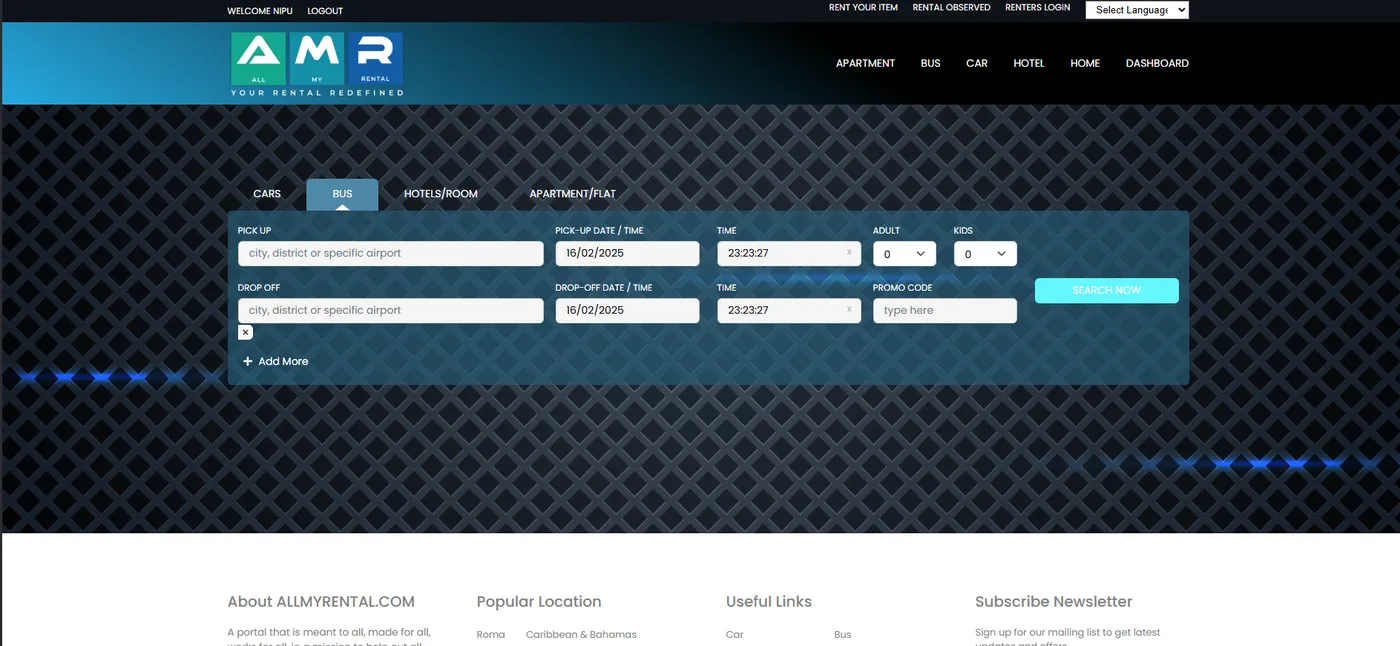Viewport: 1400px width, 646px height.
Task: Click the Subscribe Newsletter heading
Action: click(x=1054, y=602)
